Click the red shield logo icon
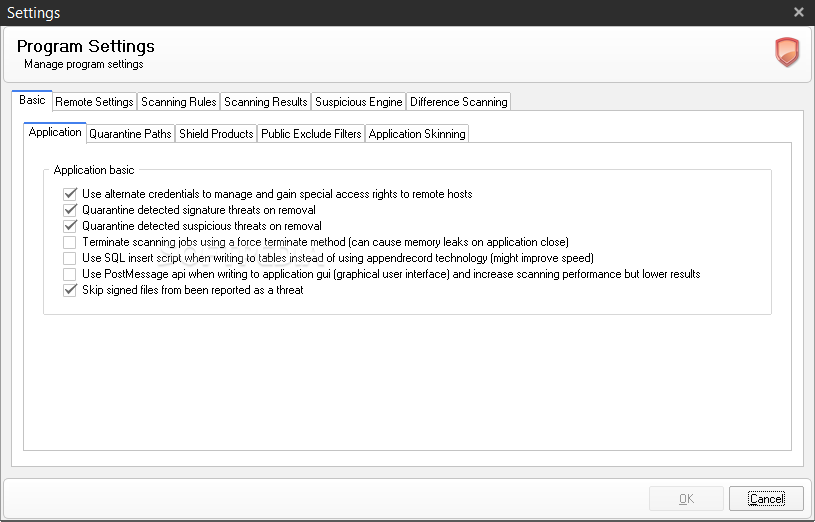The image size is (815, 522). (x=787, y=52)
